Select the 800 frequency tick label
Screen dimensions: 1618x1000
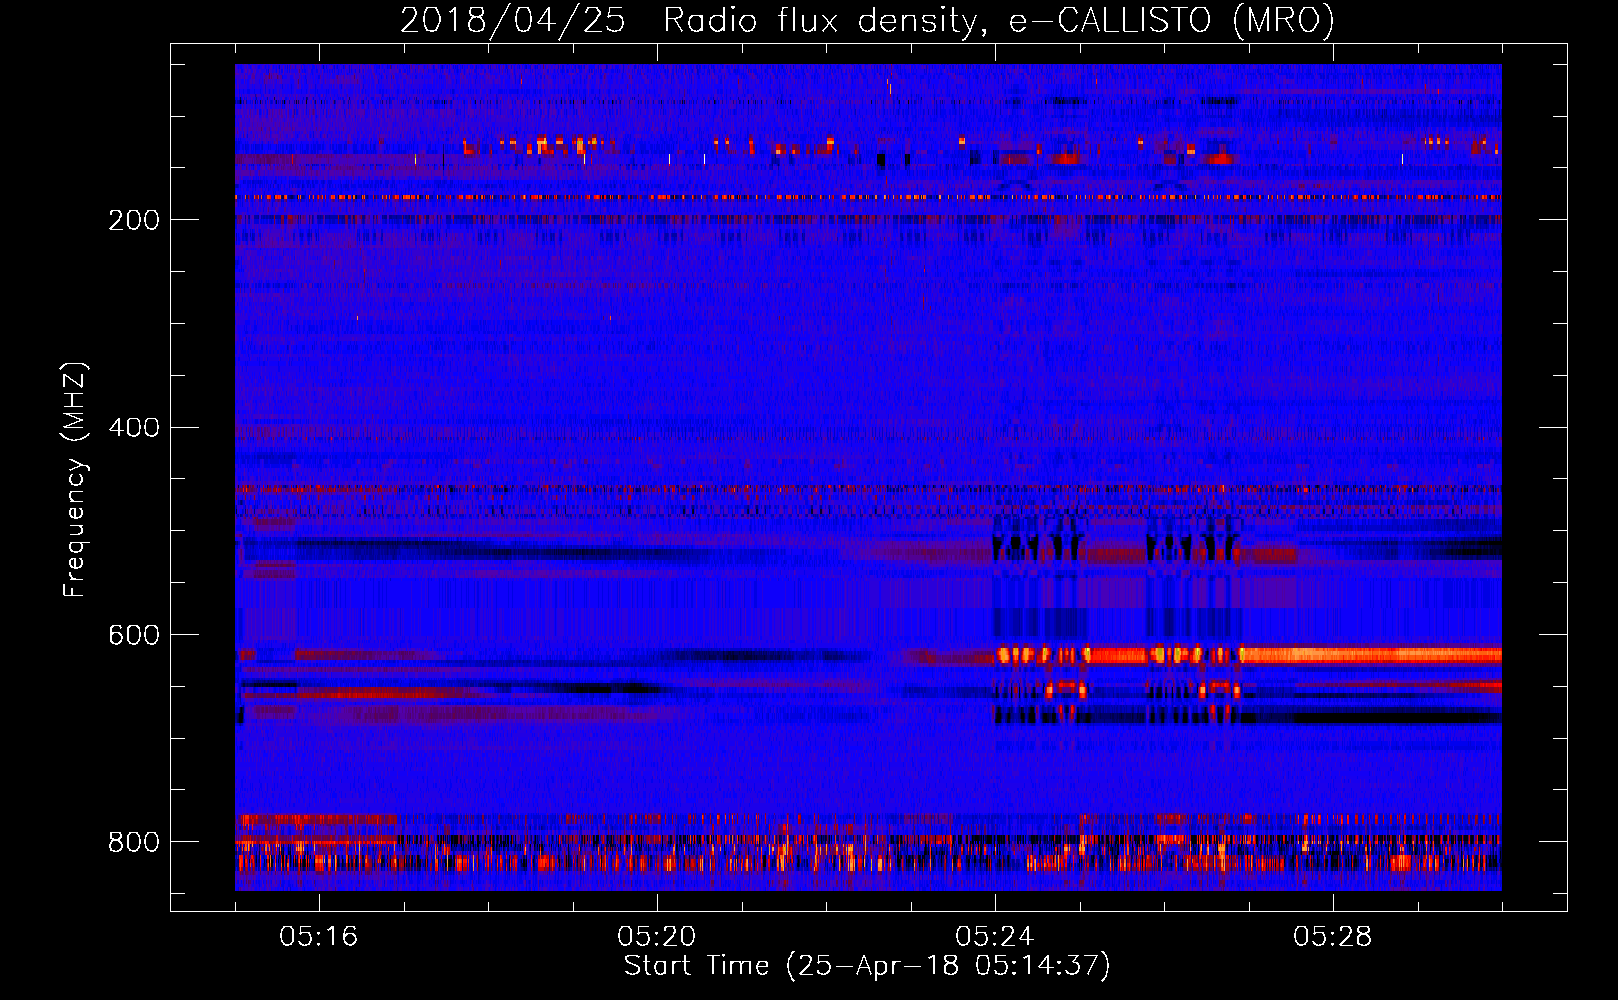[134, 842]
